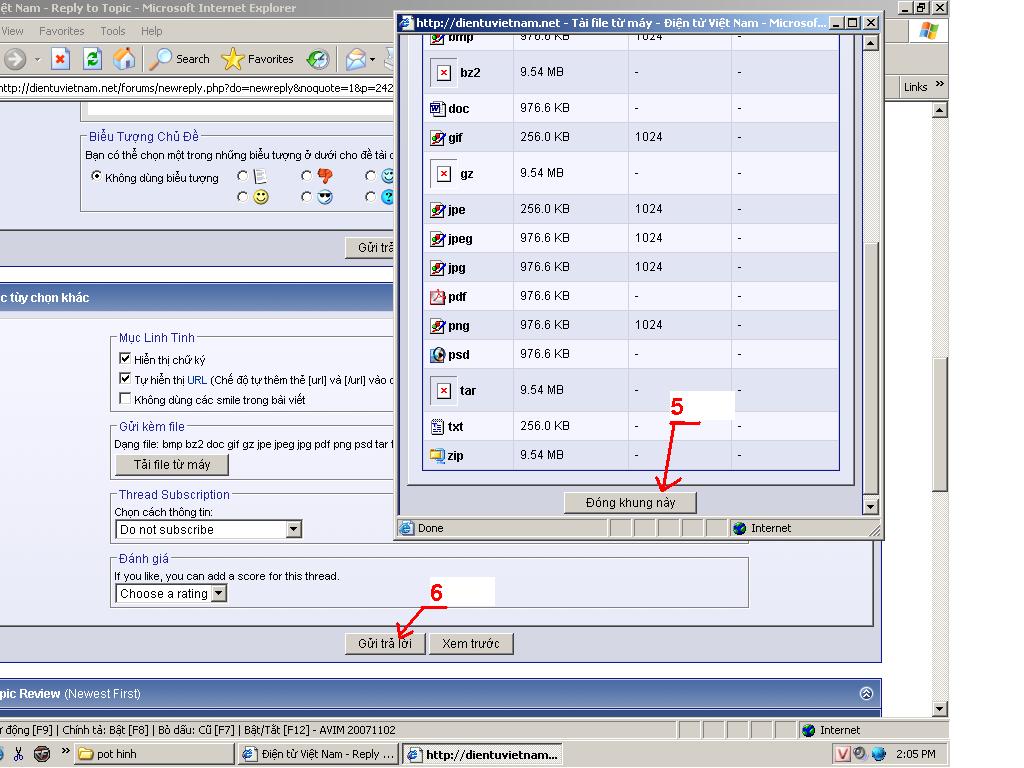1024x768 pixels.
Task: Click bottom 'Gửi trả lời' submit button
Action: 385,644
